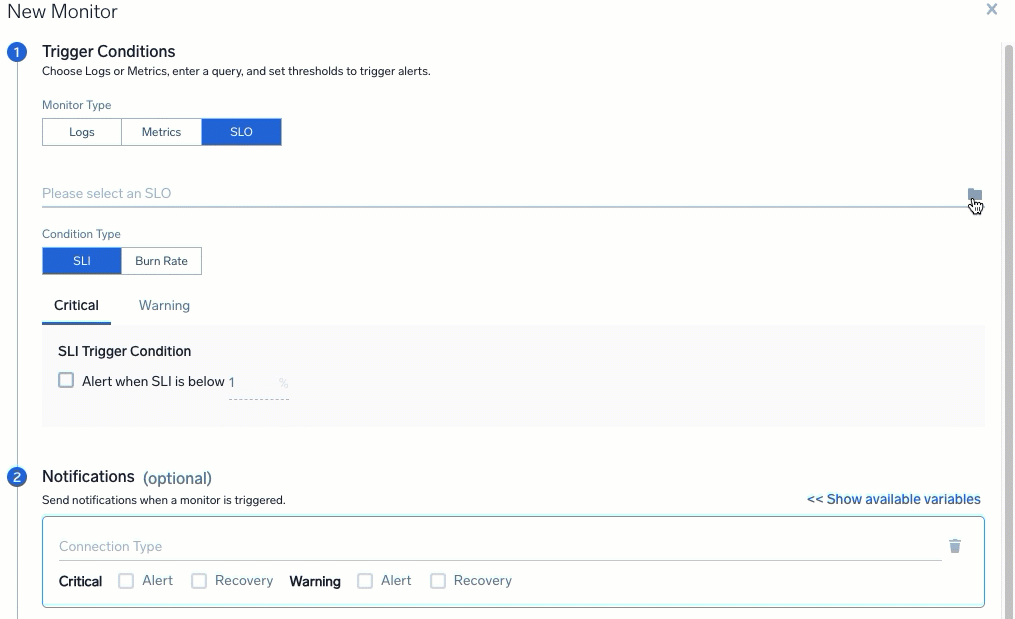
Task: Click the step 1 circle marker
Action: [x=17, y=52]
